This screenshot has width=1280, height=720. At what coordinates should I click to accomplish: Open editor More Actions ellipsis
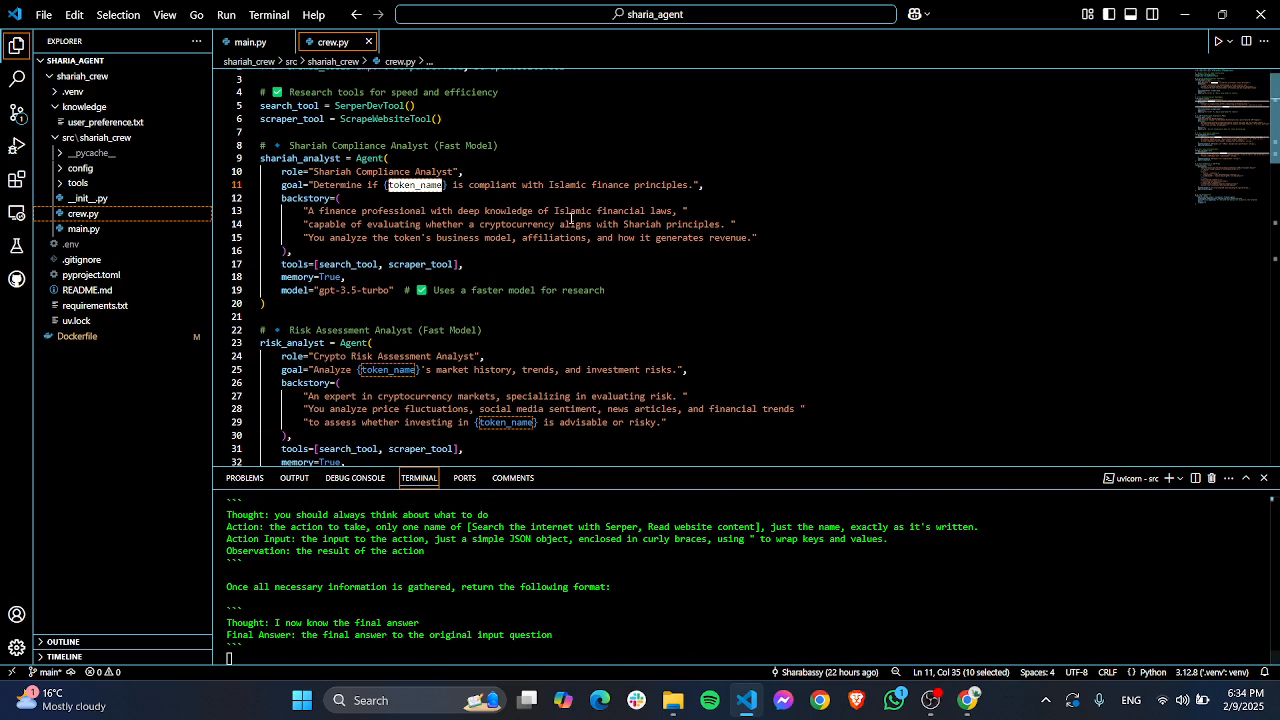pyautogui.click(x=1264, y=41)
